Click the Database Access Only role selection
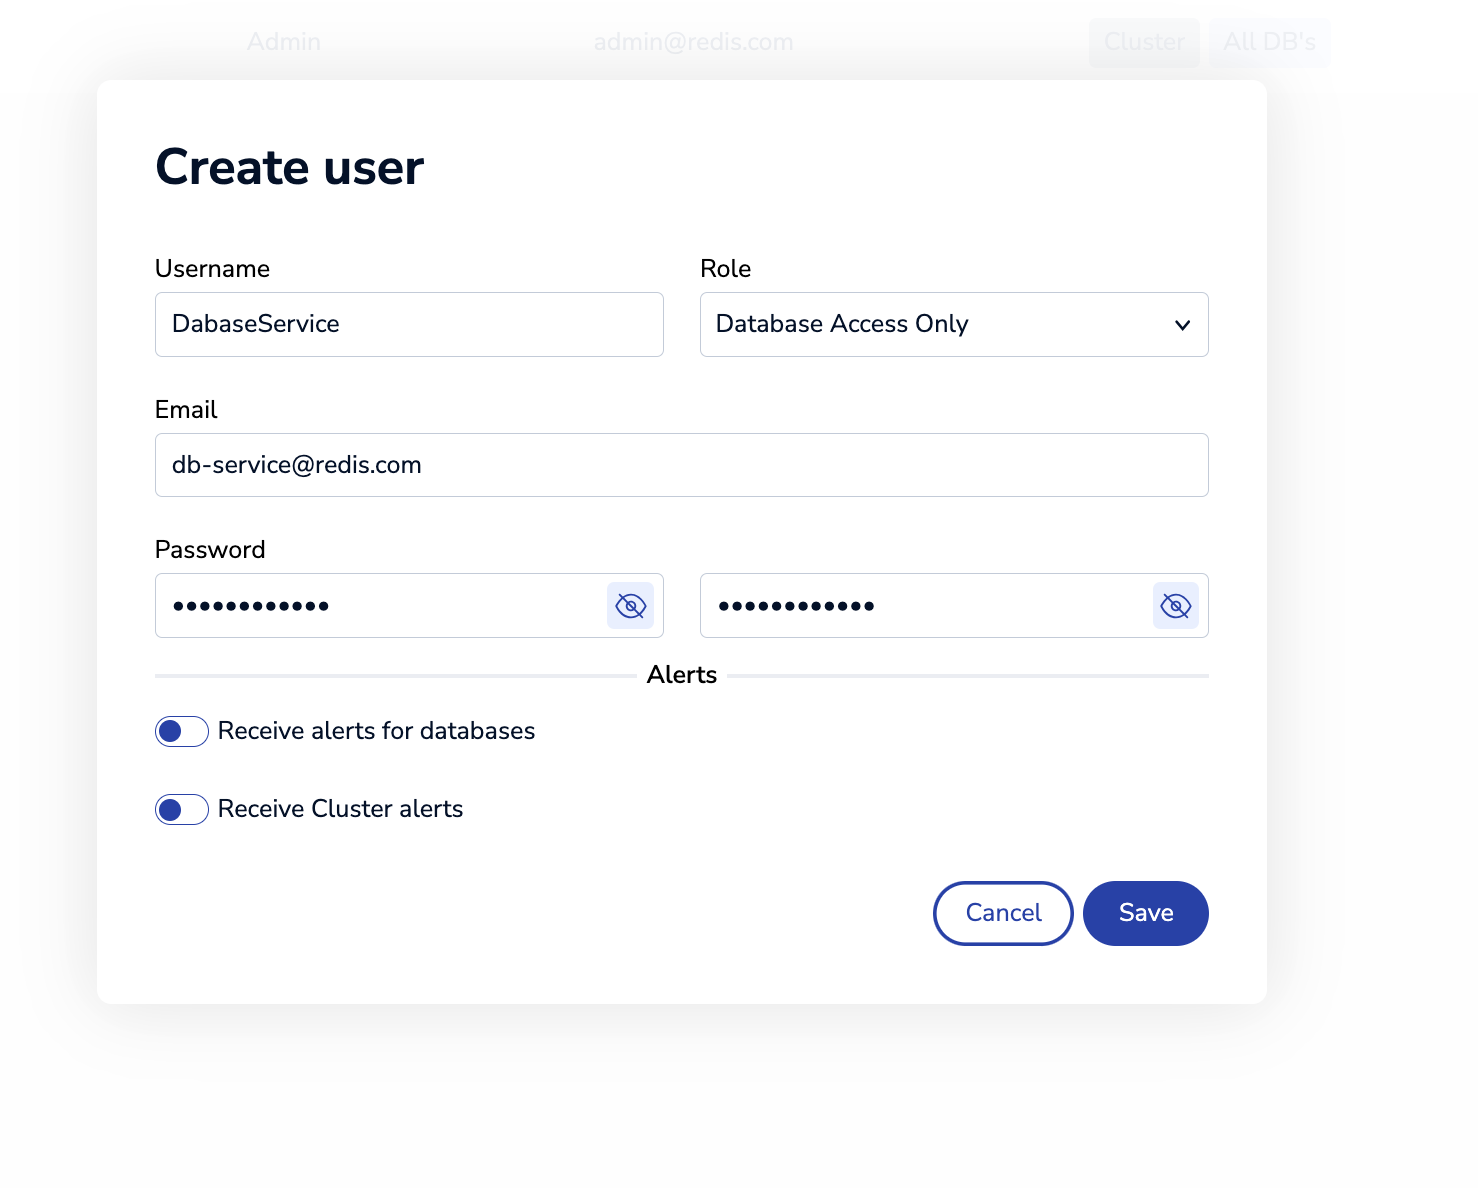 (842, 325)
